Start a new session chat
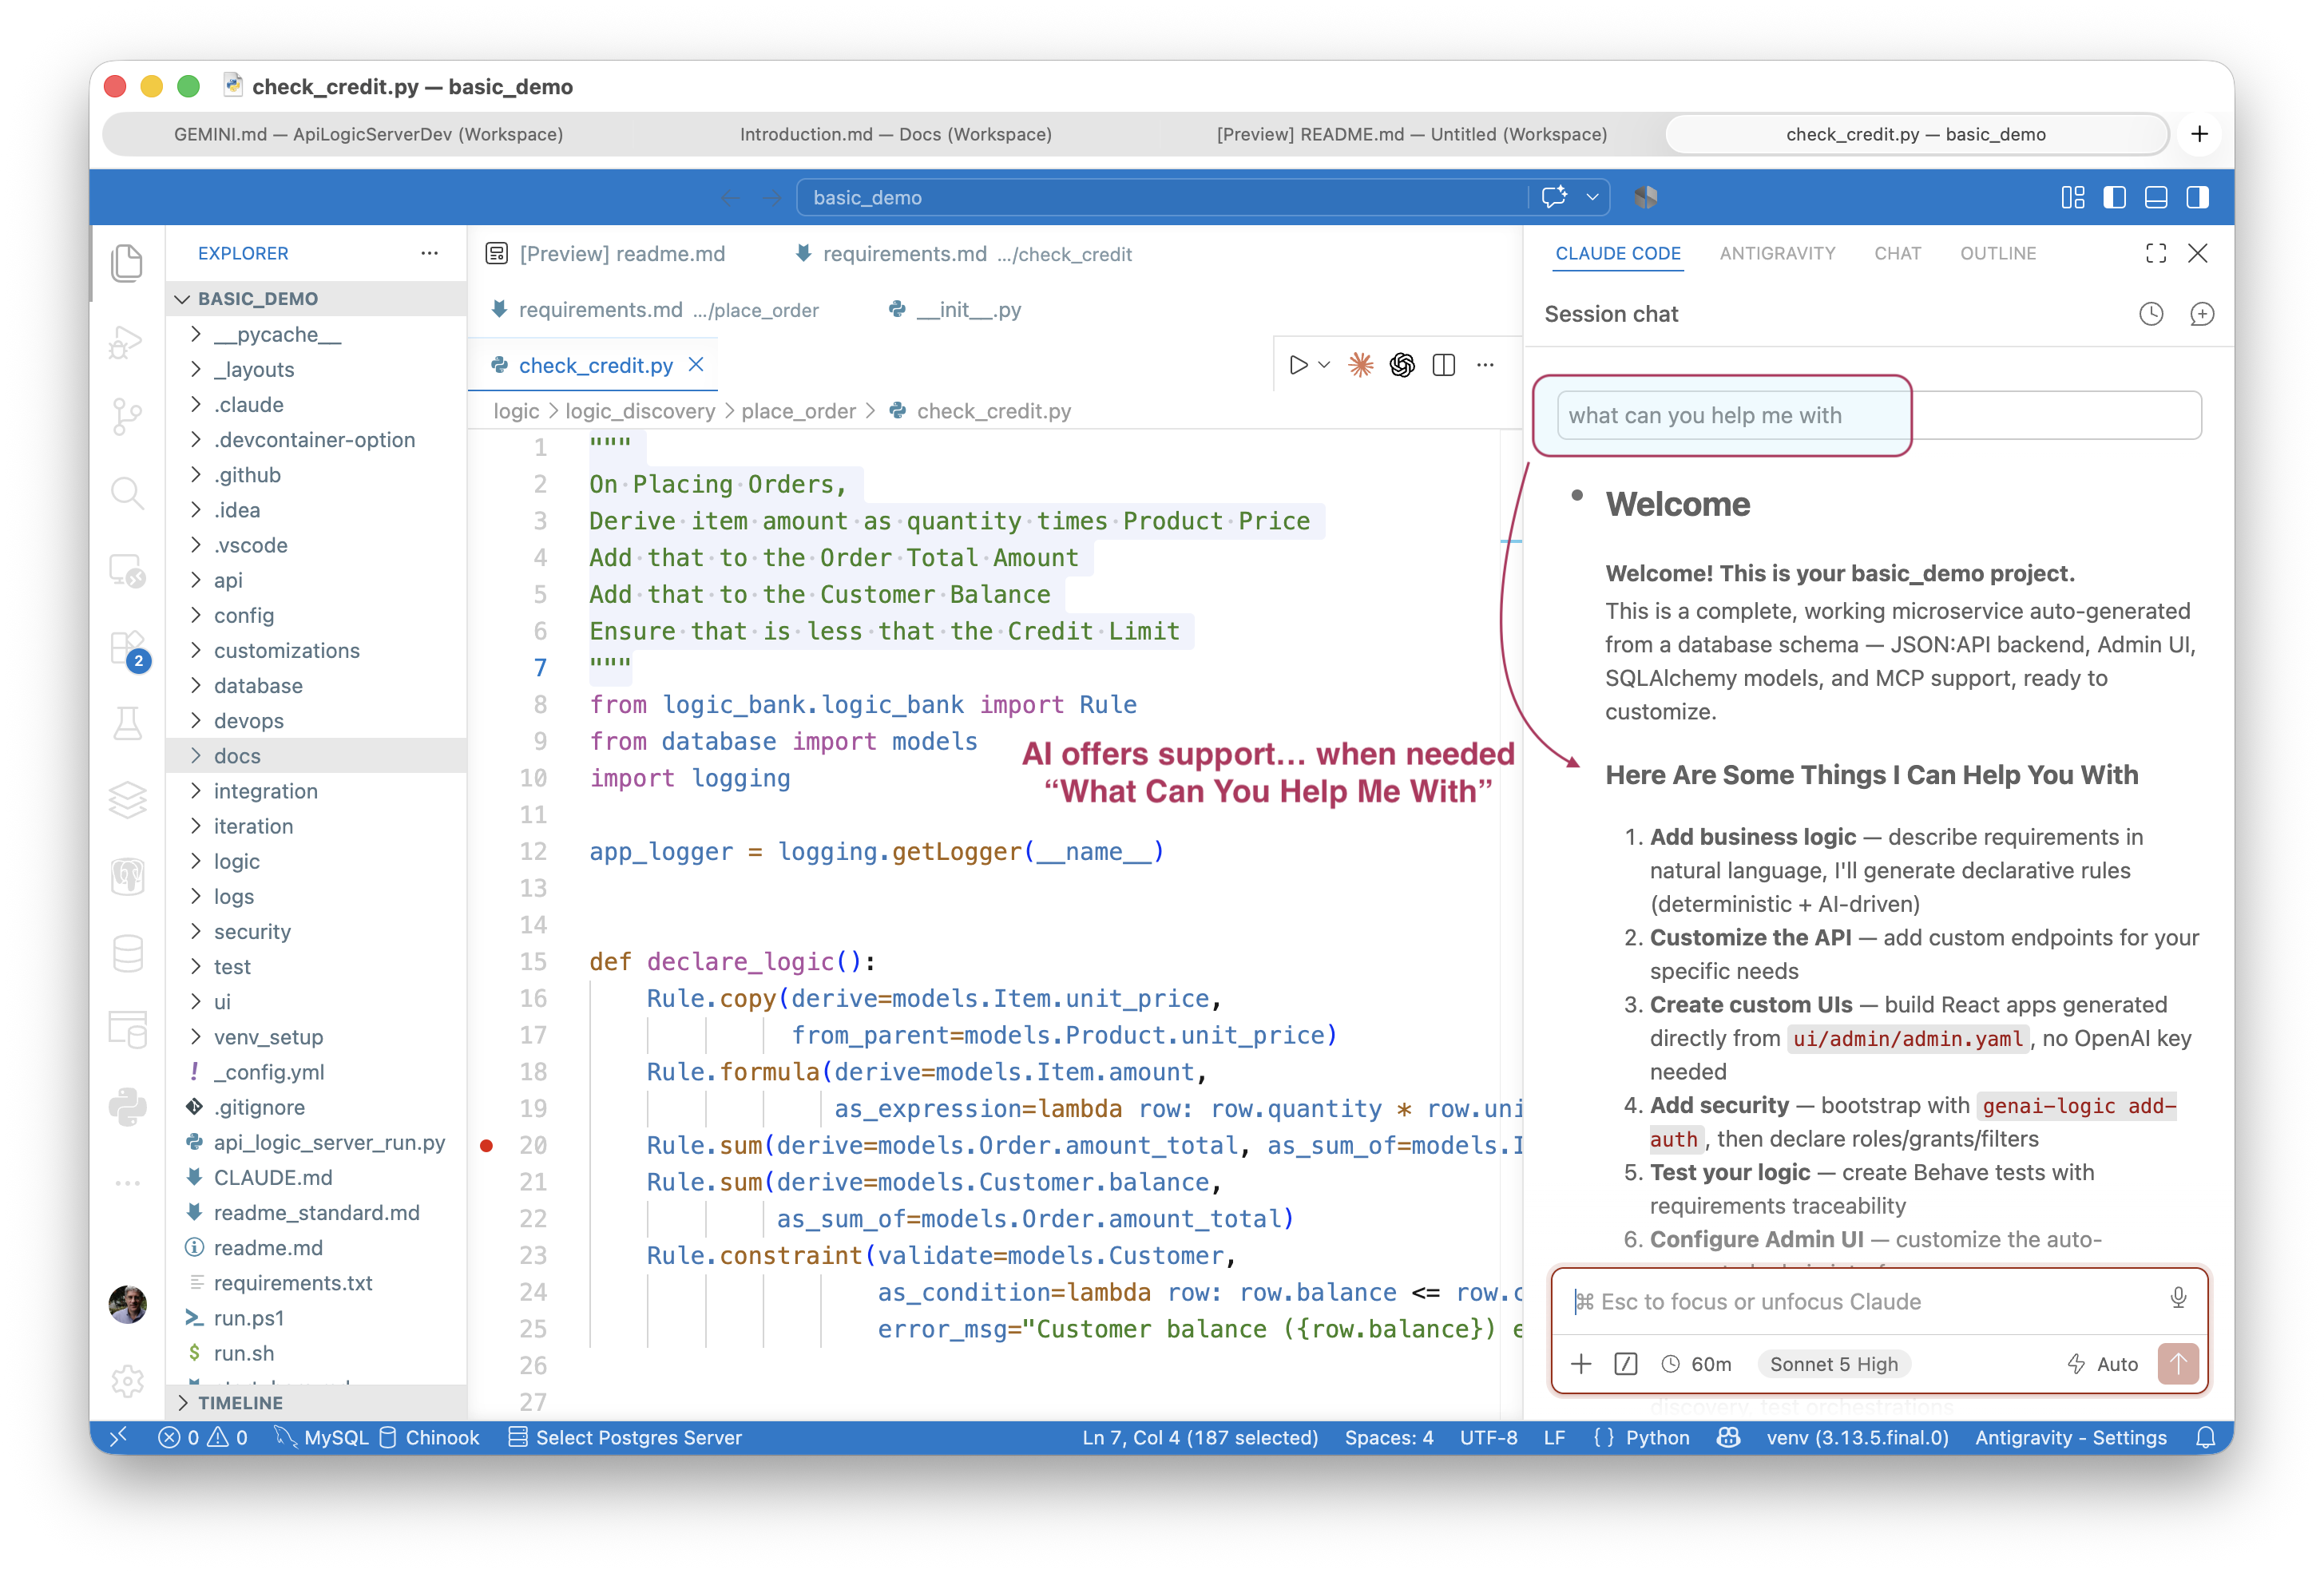The image size is (2324, 1573). point(2201,314)
